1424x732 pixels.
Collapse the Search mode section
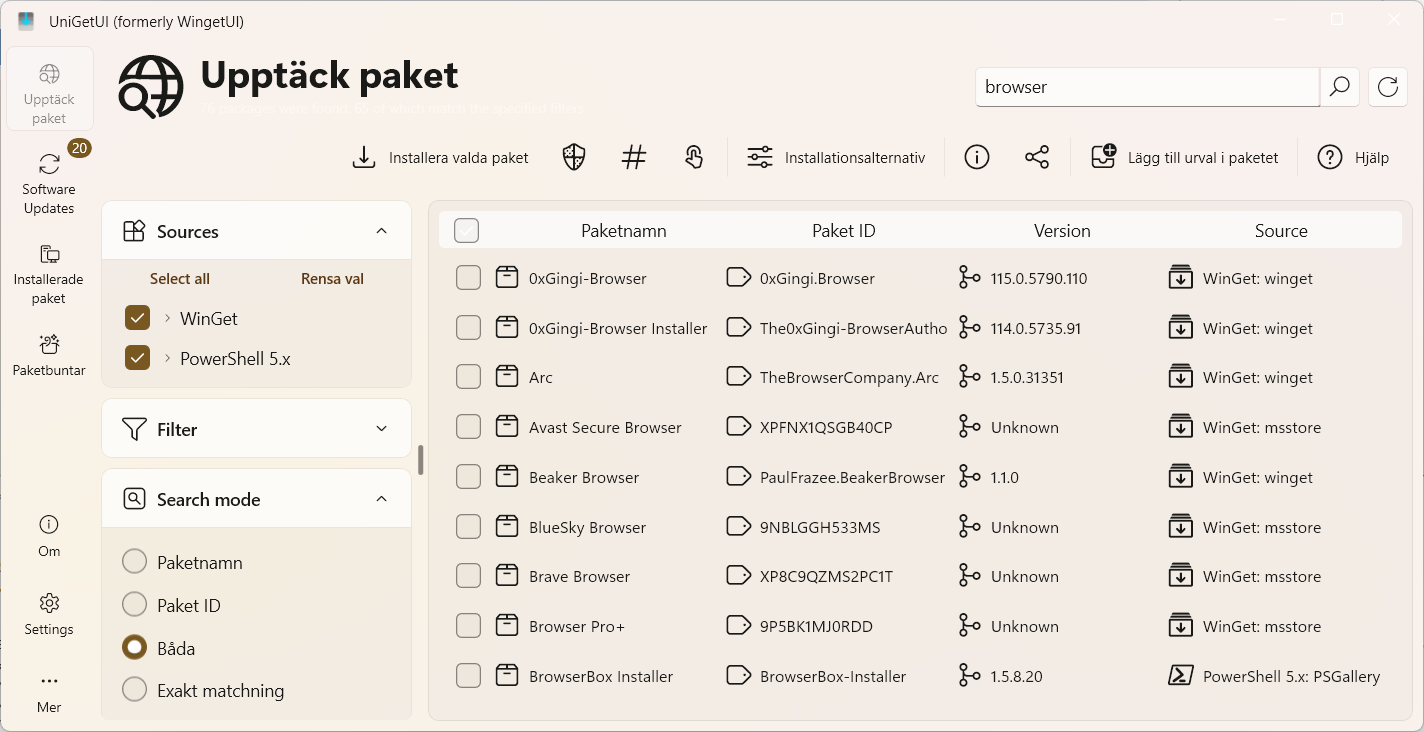click(x=381, y=498)
